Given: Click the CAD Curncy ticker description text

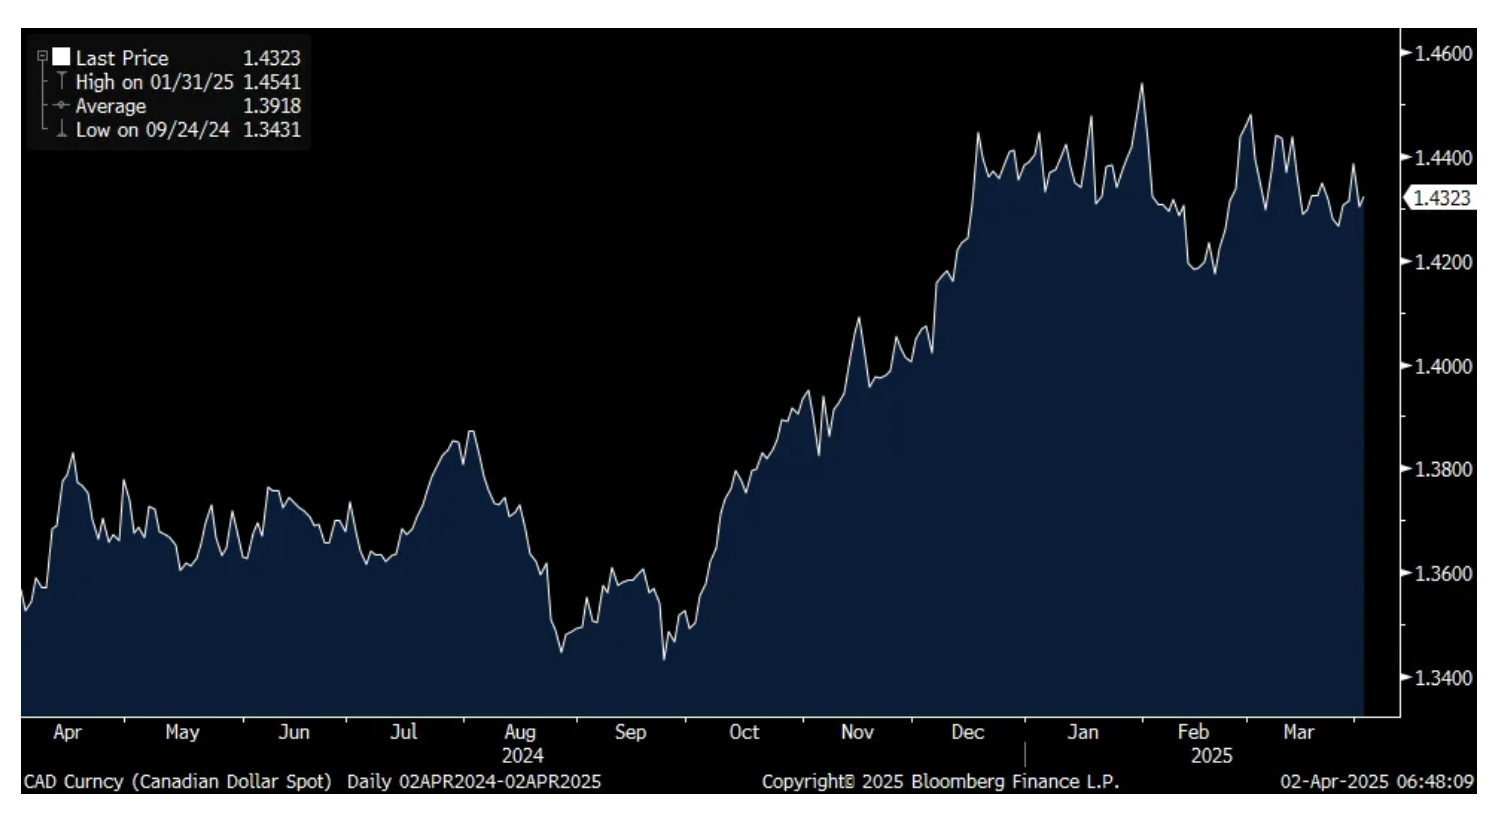Looking at the screenshot, I should pyautogui.click(x=177, y=782).
